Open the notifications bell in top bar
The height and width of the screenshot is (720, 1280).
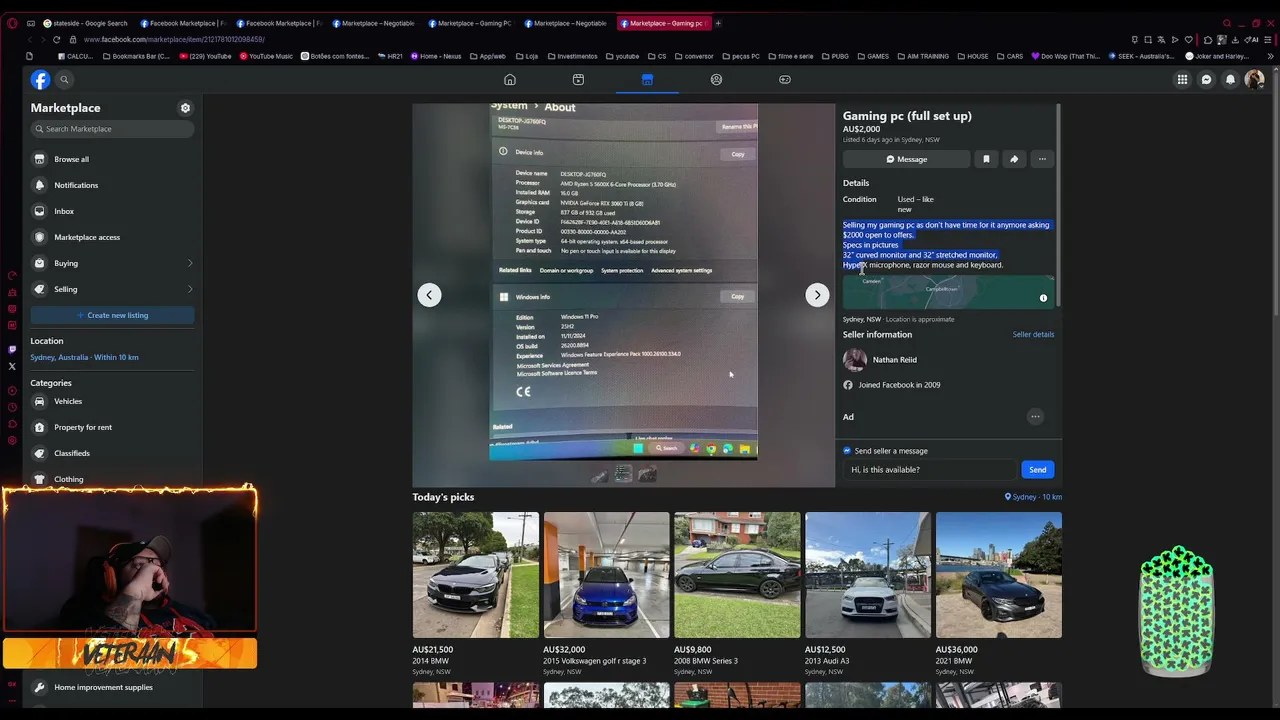tap(1231, 79)
